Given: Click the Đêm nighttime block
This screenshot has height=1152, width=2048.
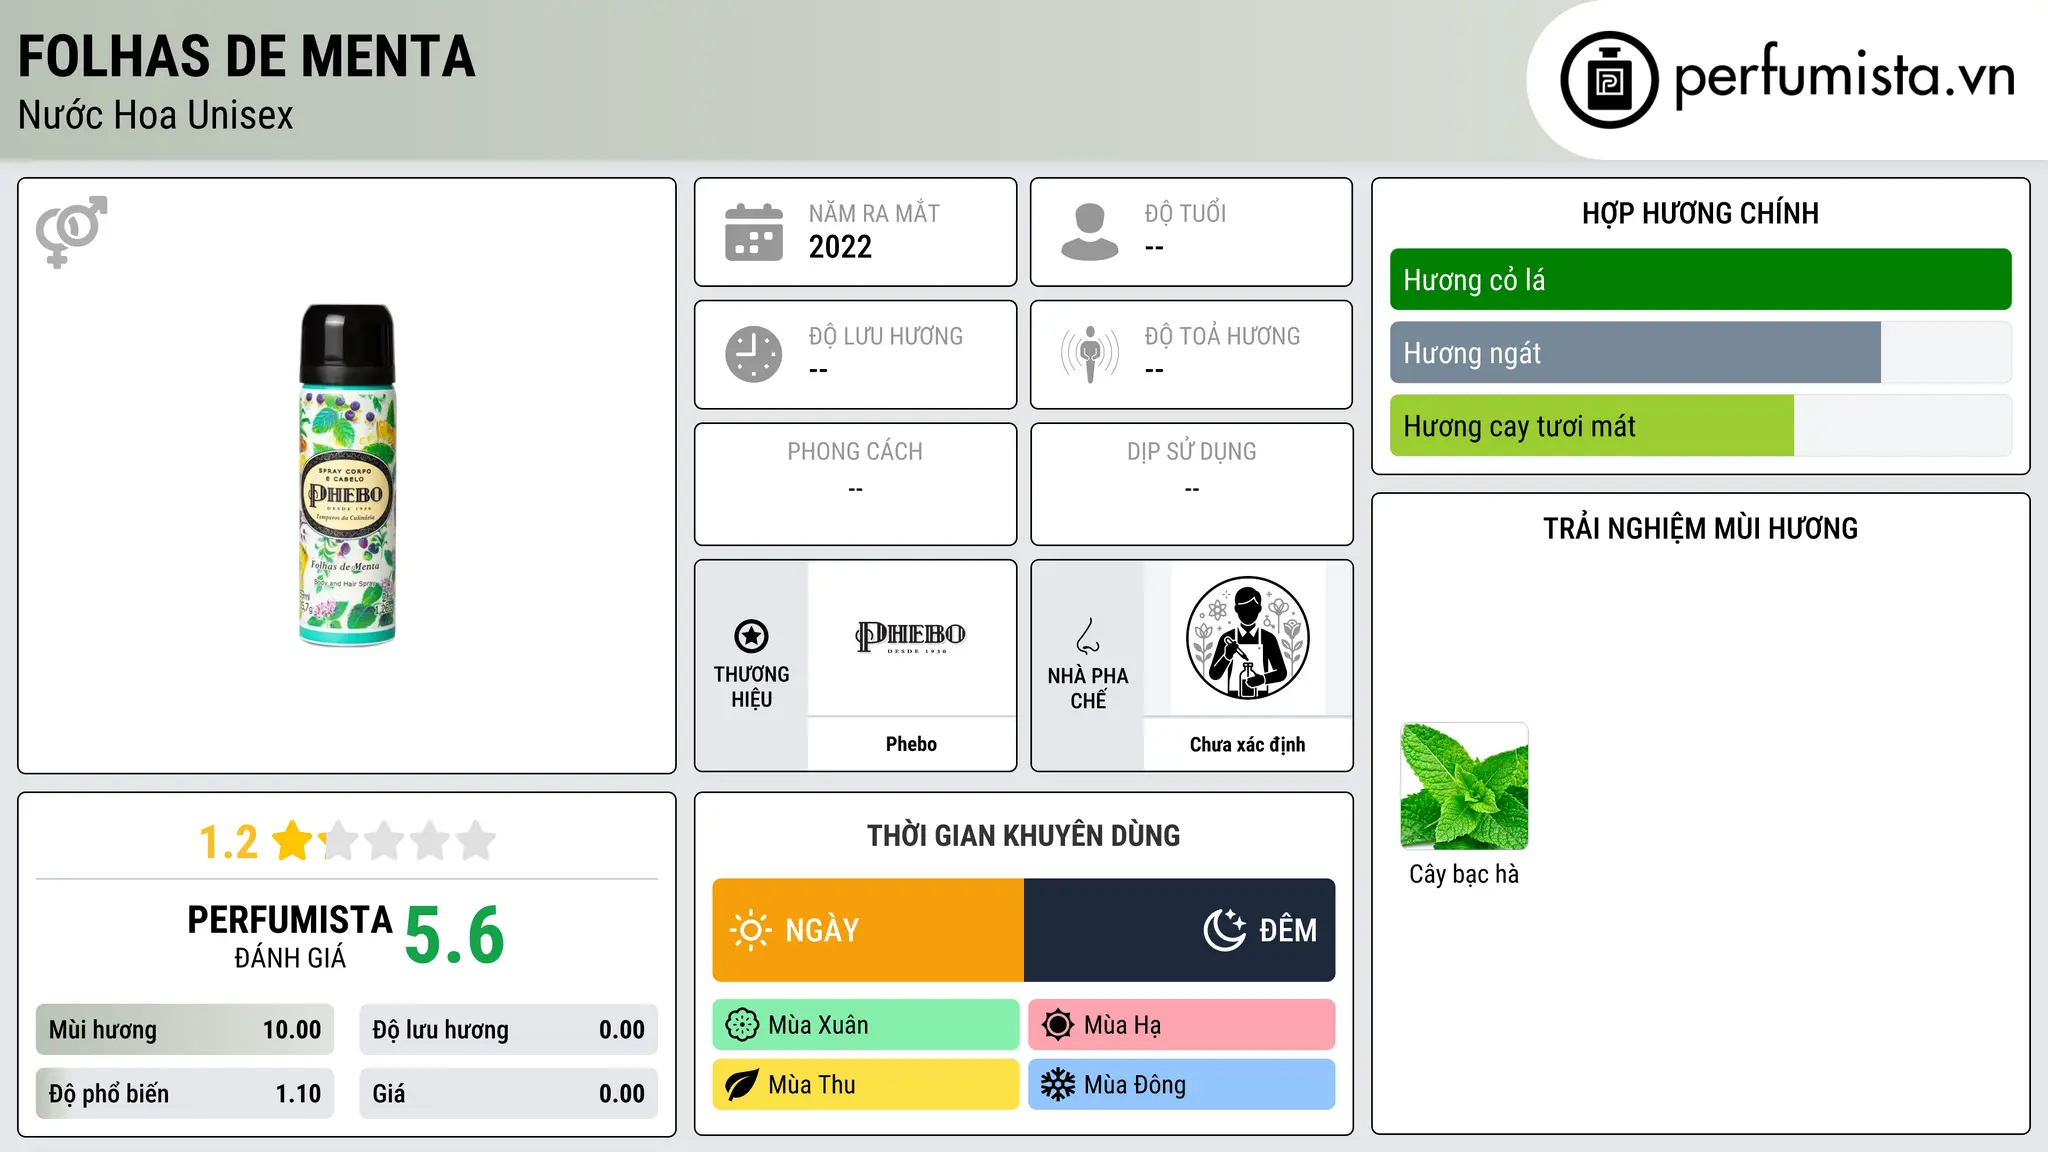Looking at the screenshot, I should (1180, 930).
